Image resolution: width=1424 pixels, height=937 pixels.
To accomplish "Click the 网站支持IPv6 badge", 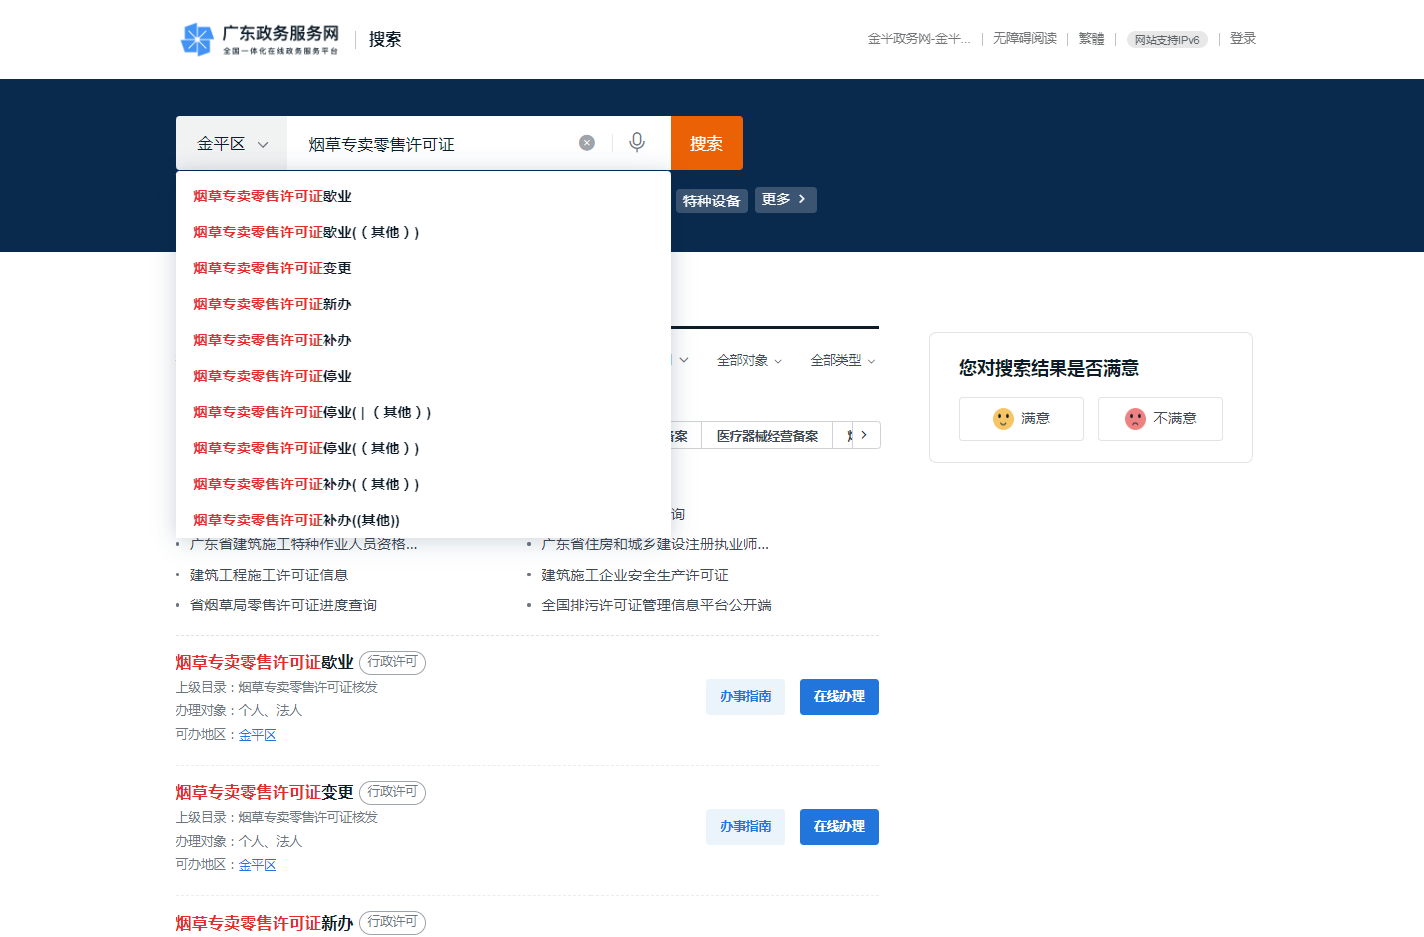I will point(1167,40).
